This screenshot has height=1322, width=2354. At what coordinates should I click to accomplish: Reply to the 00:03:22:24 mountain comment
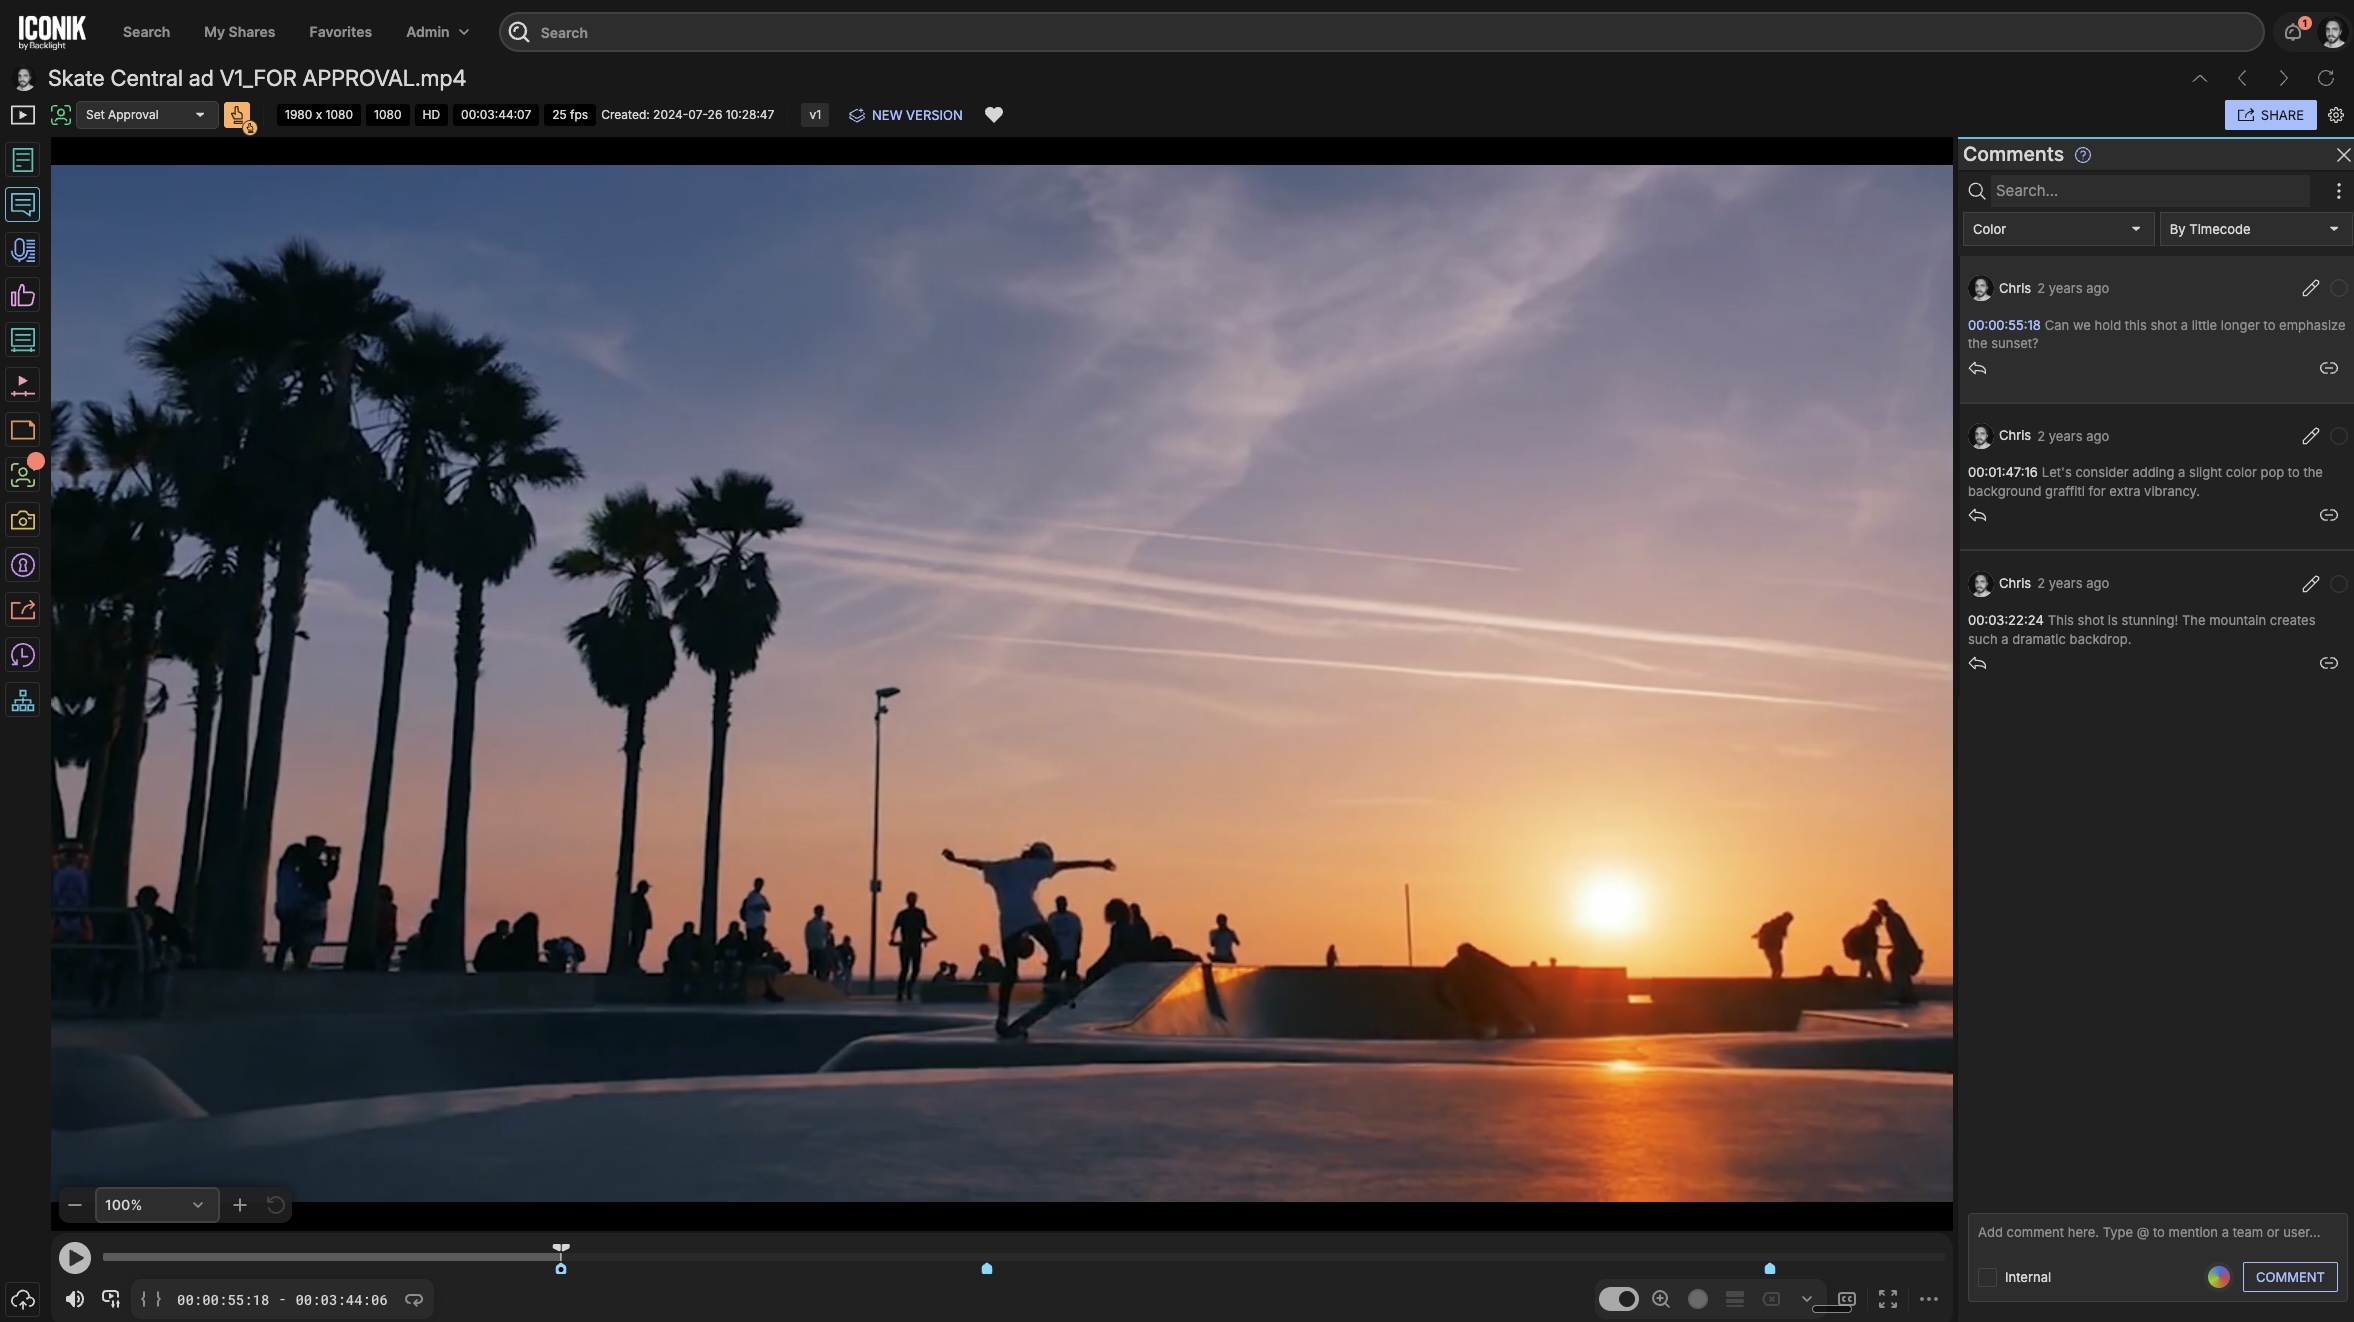click(1977, 664)
